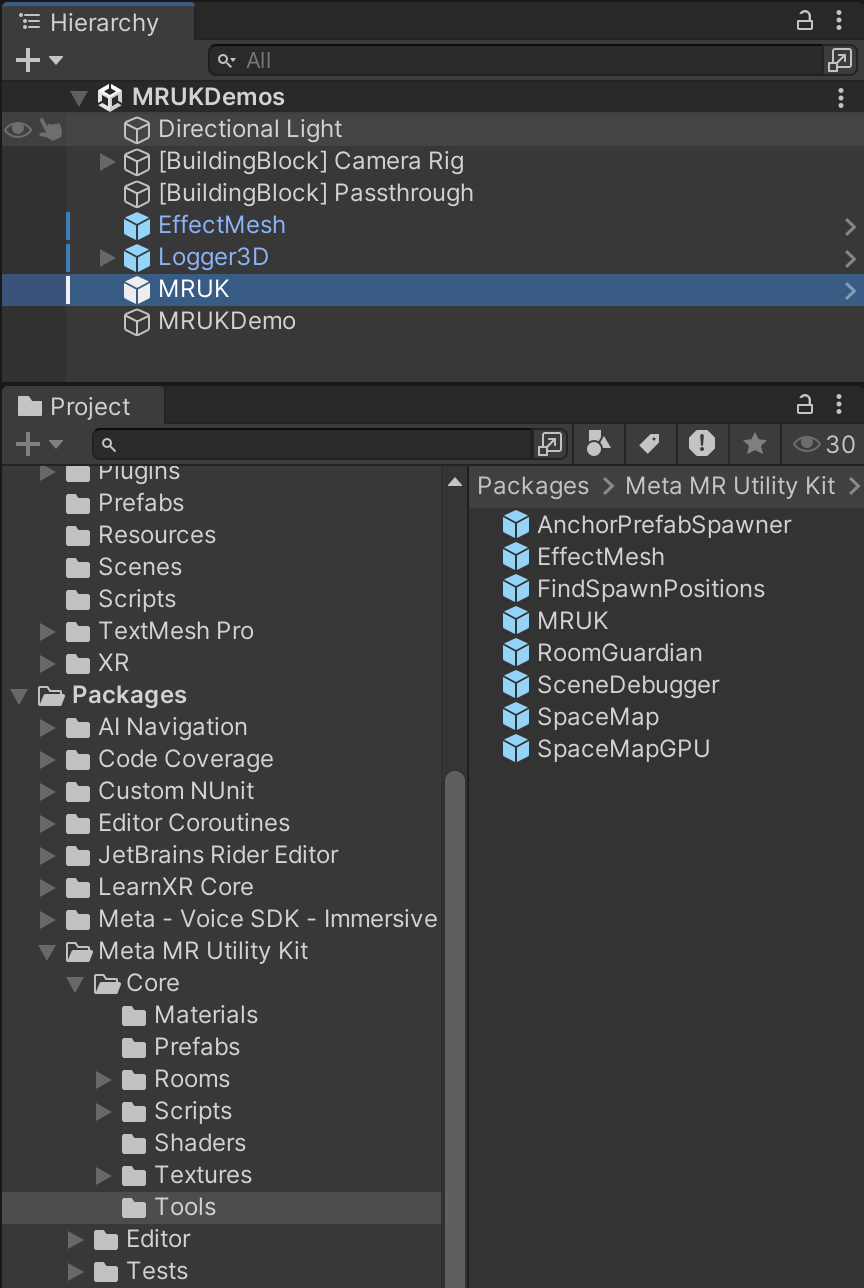The height and width of the screenshot is (1288, 864).
Task: Collapse the Meta MR Utility Kit folder
Action: (x=46, y=951)
